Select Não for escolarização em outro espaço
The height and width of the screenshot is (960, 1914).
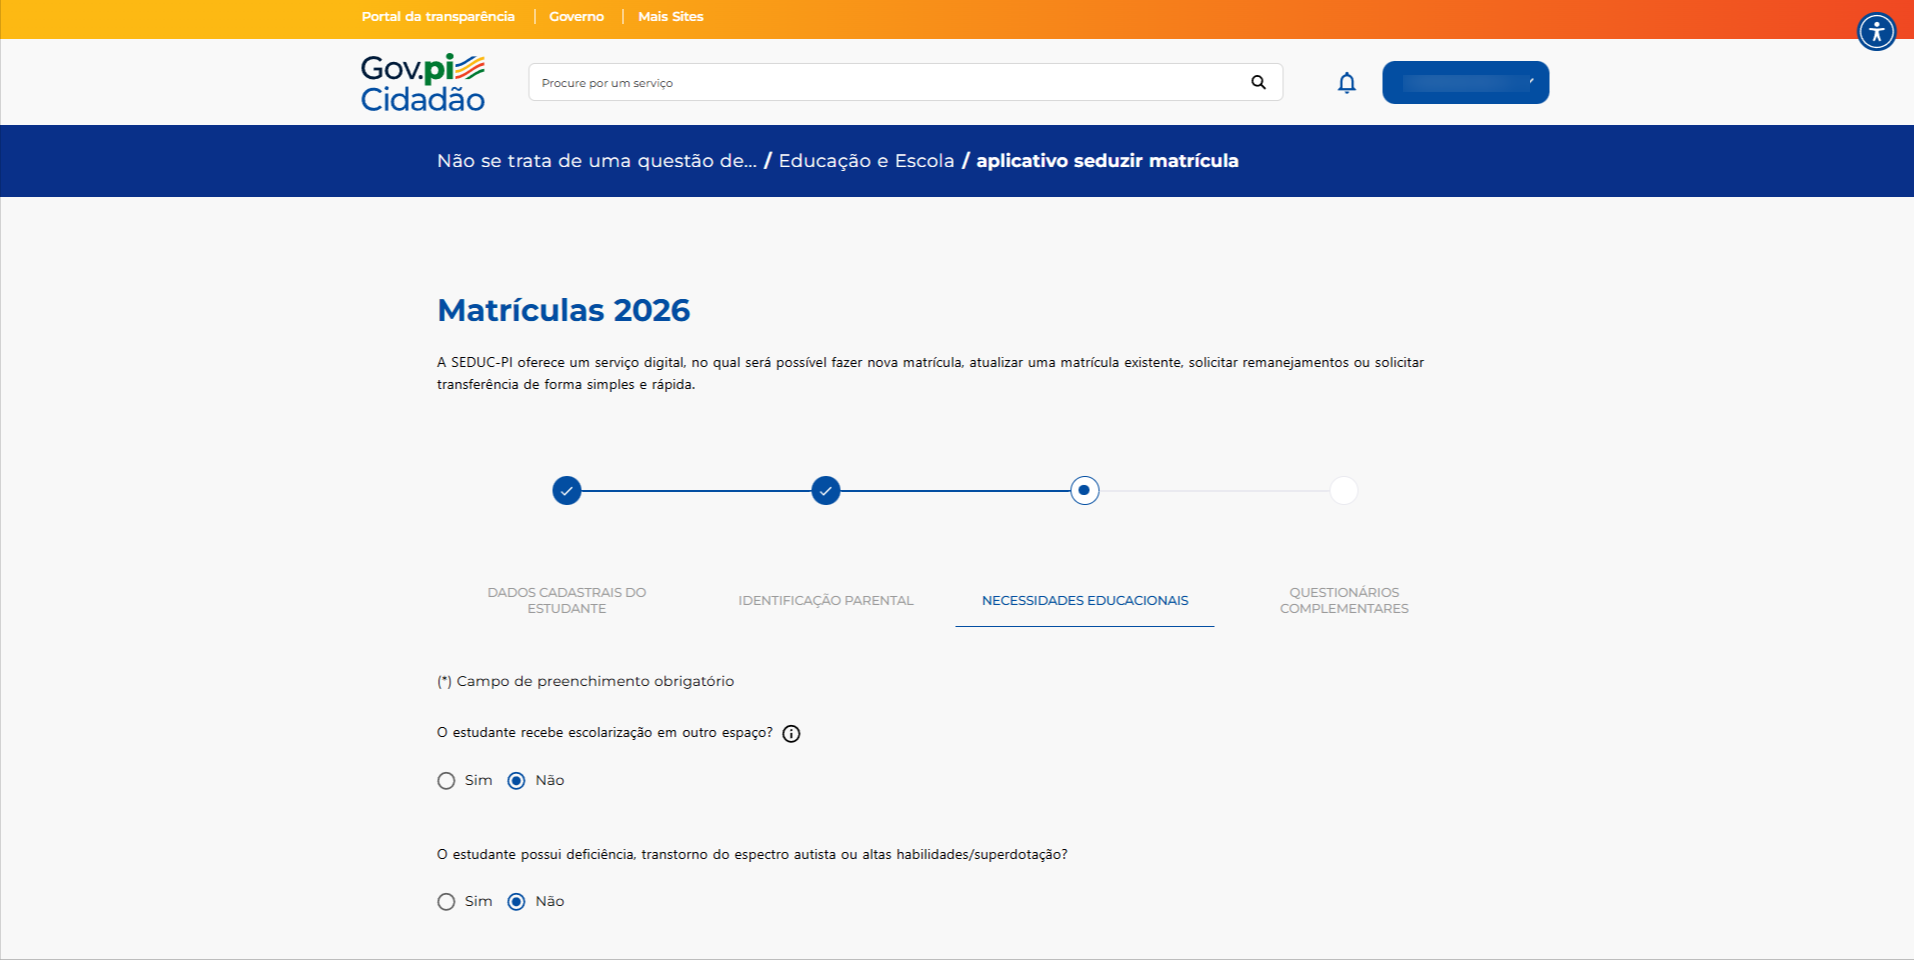click(x=516, y=781)
